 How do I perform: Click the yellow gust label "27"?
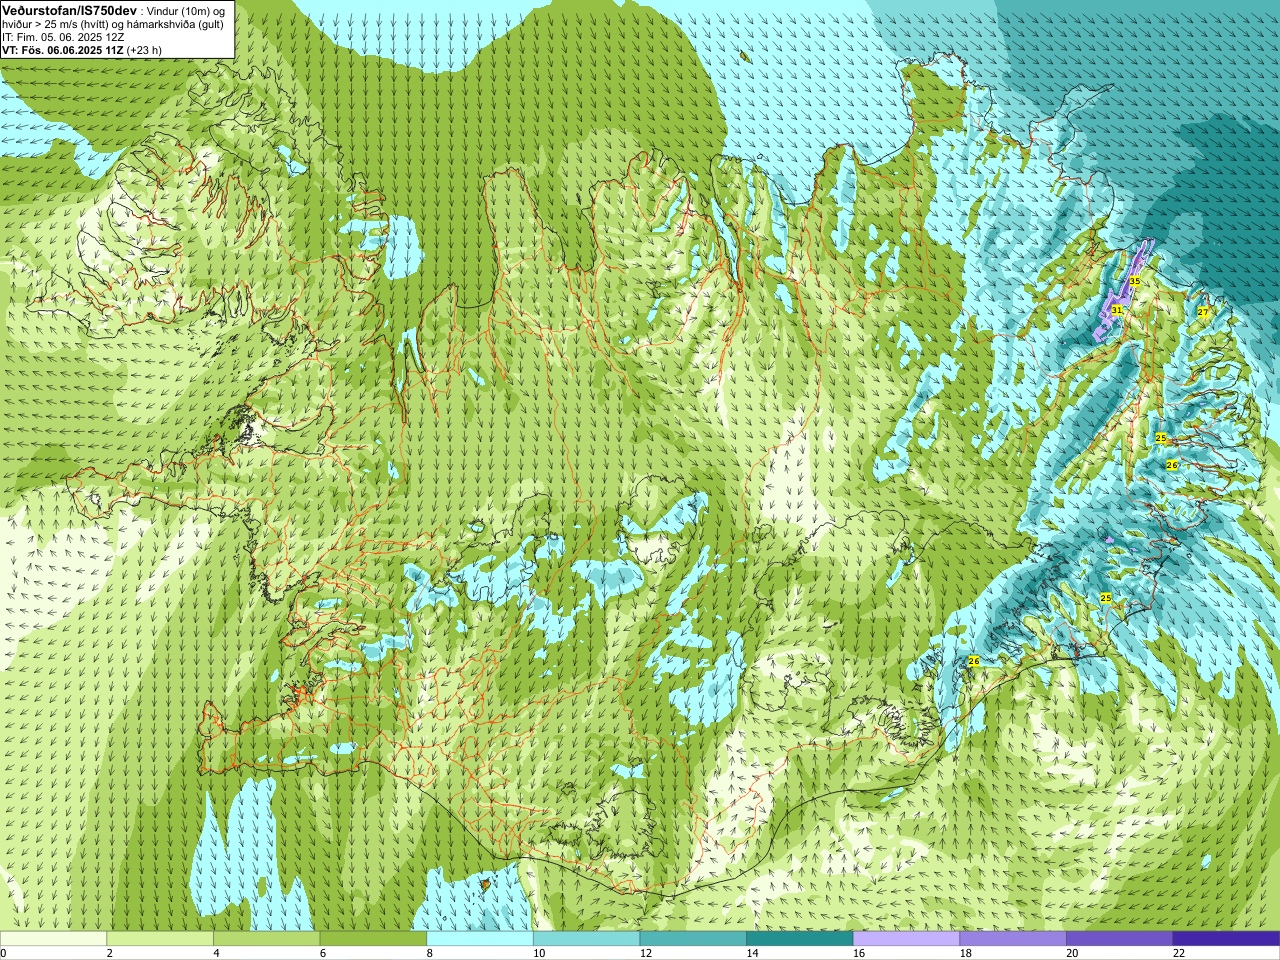pos(1203,312)
